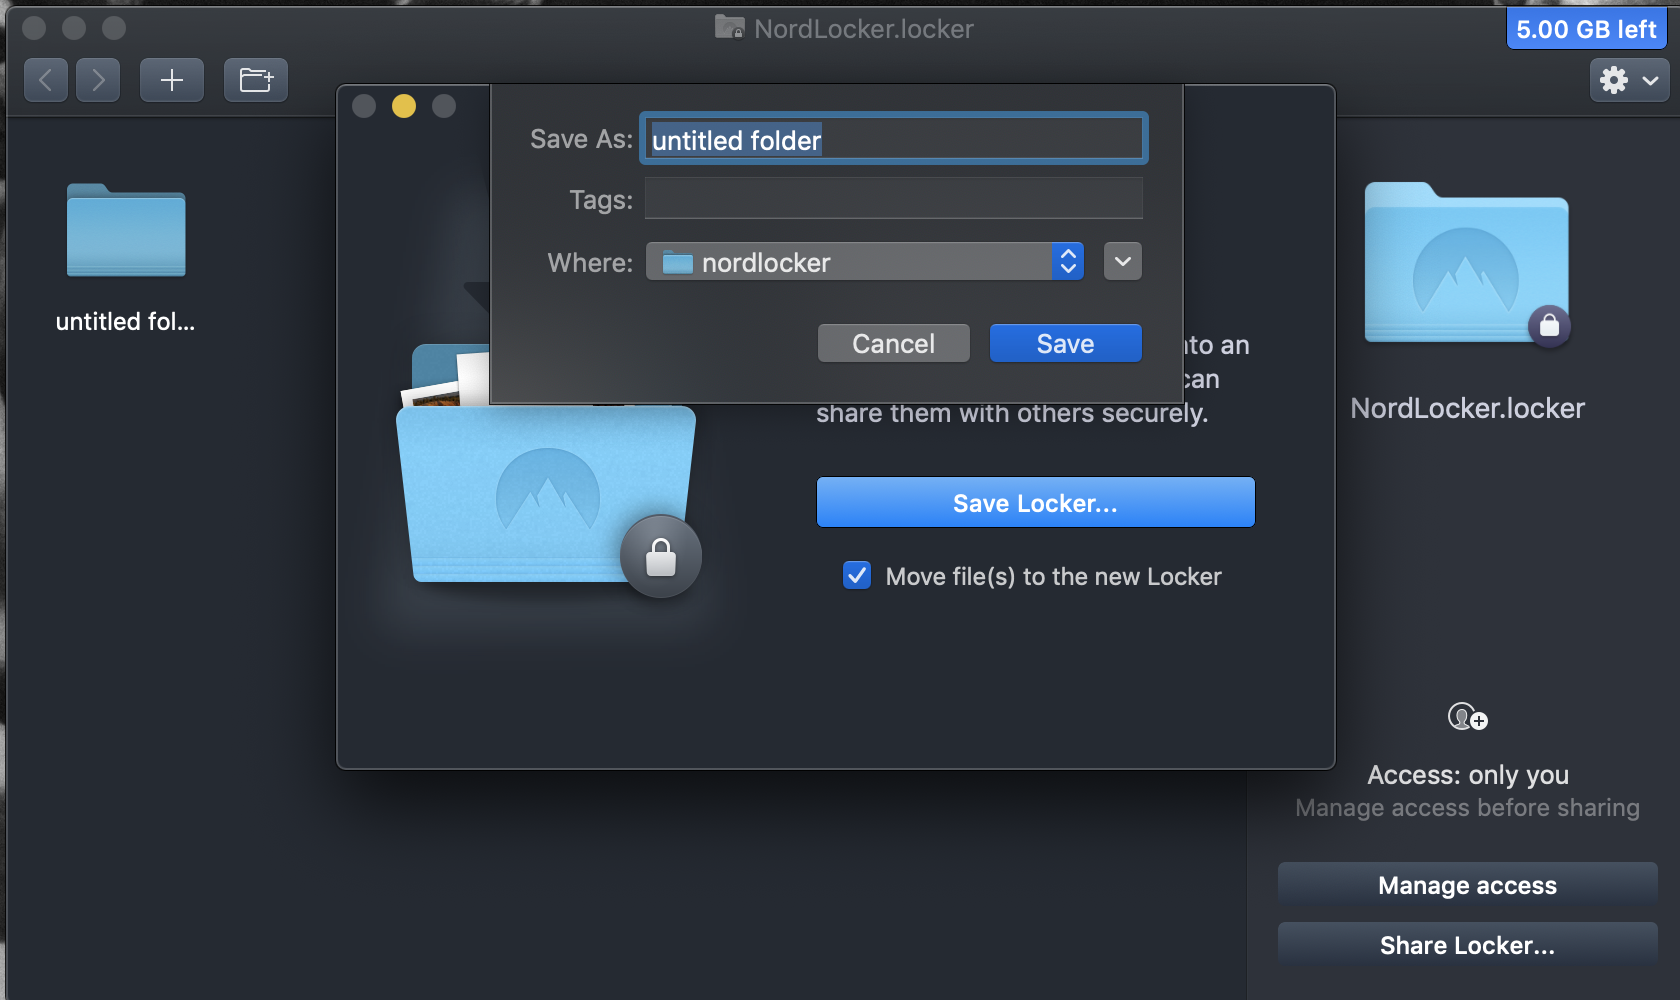
Task: Open the settings gear menu
Action: click(x=1614, y=80)
